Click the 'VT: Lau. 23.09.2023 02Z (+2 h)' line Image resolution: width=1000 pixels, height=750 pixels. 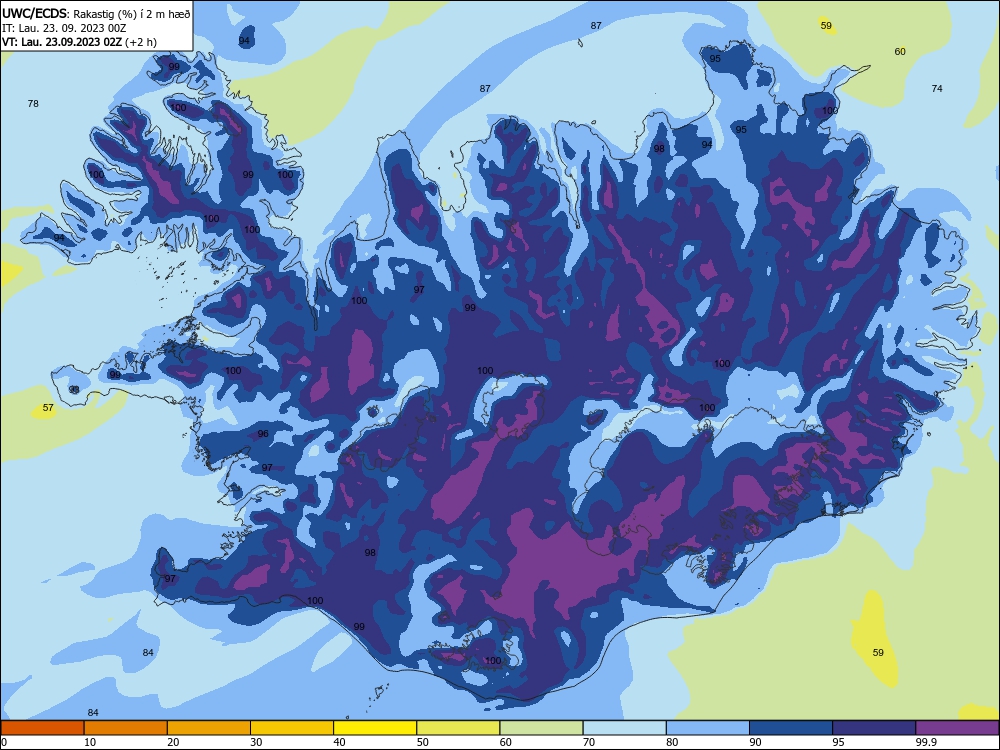[79, 42]
